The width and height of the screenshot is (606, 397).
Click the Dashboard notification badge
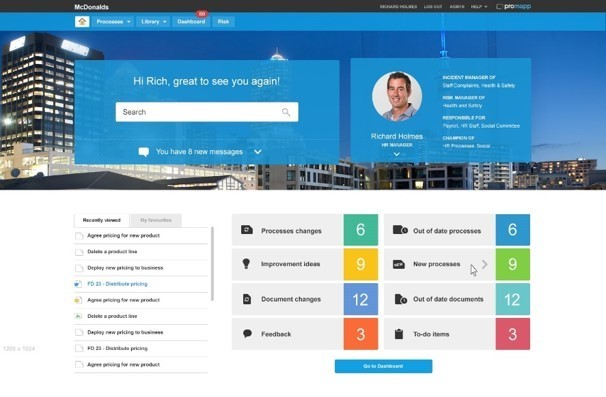[202, 14]
